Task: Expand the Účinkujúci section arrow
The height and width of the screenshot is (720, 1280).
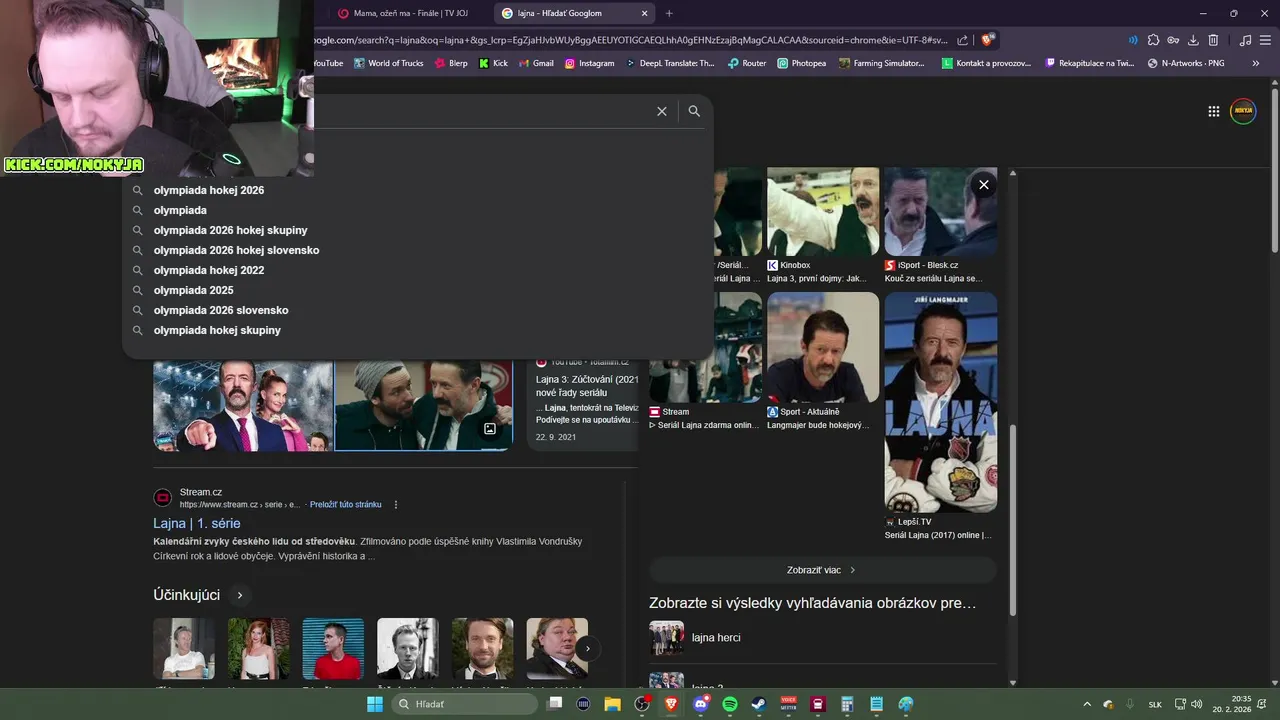Action: (239, 595)
